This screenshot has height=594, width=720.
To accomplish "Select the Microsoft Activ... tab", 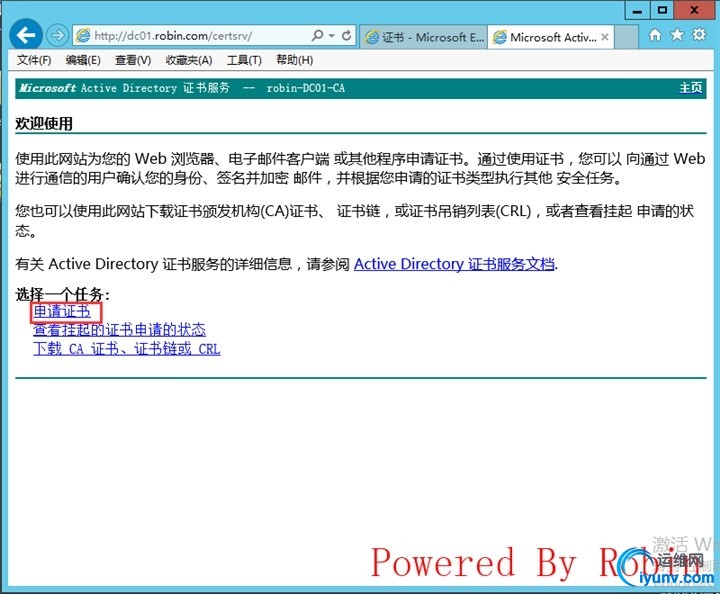I will [x=551, y=37].
